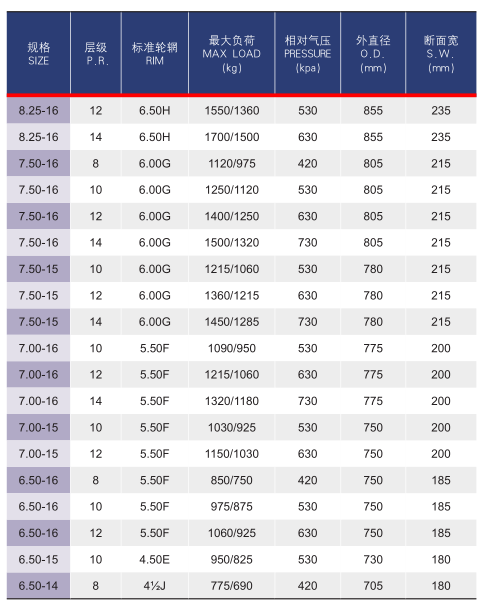Click the S.W. (mm) header
The image size is (485, 606).
[x=441, y=53]
